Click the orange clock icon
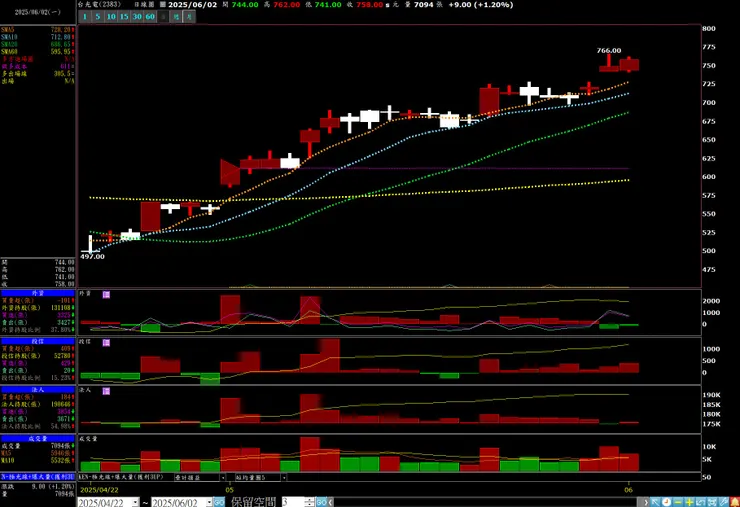The height and width of the screenshot is (507, 740). tap(666, 502)
